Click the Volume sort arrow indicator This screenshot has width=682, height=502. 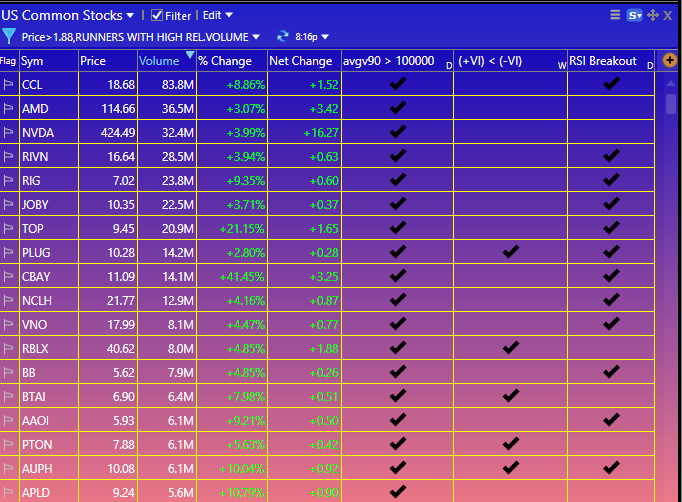[190, 54]
